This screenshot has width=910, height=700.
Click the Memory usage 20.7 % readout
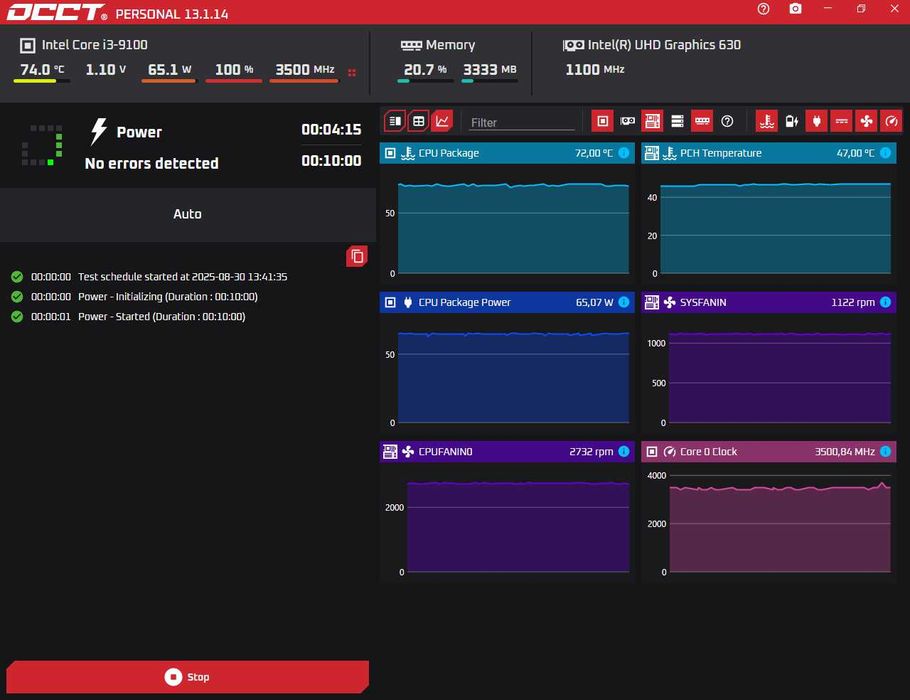425,70
